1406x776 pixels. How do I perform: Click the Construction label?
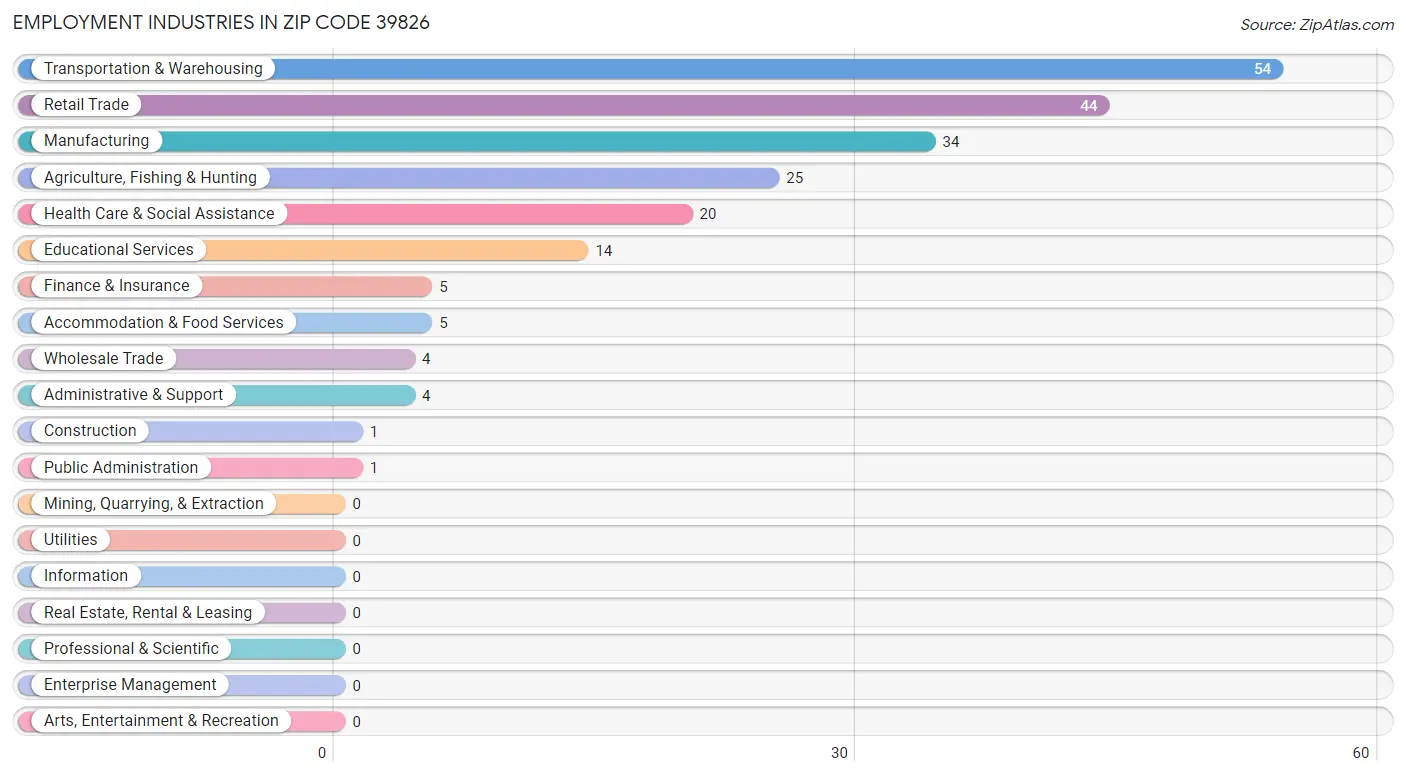(x=90, y=430)
